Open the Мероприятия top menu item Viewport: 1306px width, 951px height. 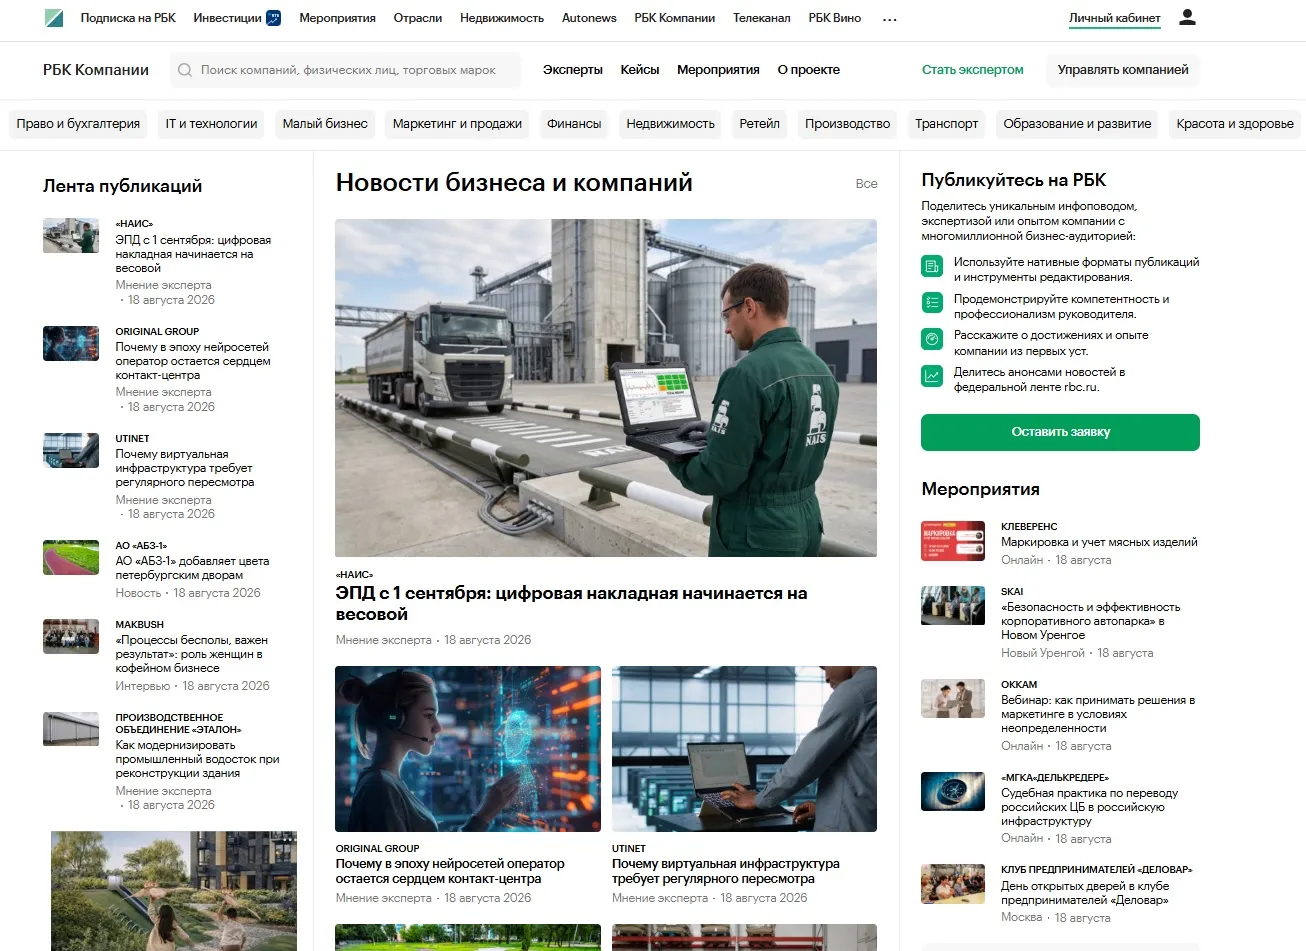[337, 18]
